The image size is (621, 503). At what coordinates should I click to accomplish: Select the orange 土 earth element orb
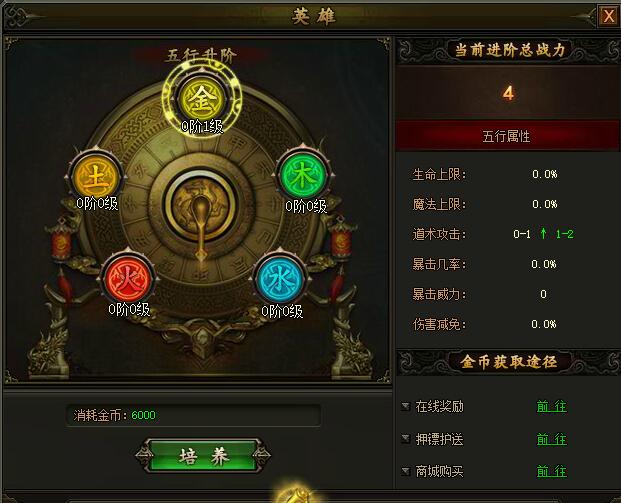click(95, 176)
